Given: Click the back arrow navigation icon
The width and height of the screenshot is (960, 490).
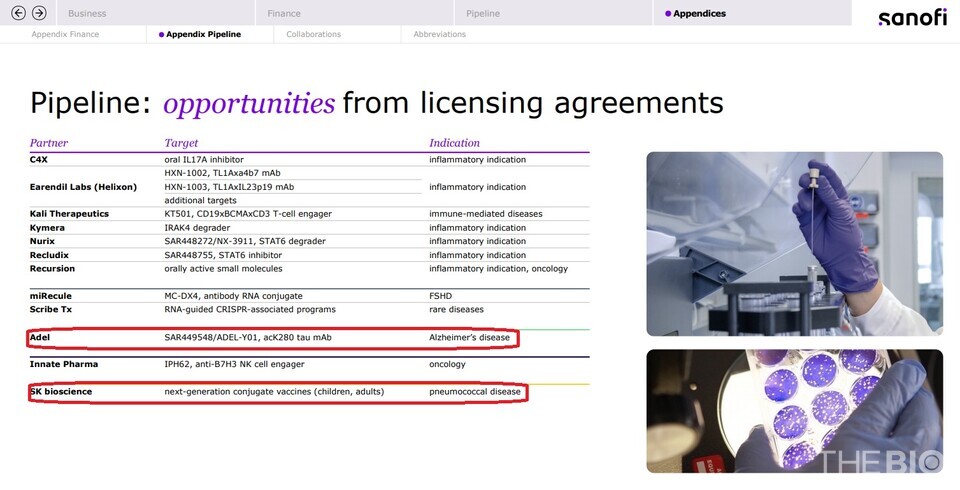Looking at the screenshot, I should coord(17,13).
